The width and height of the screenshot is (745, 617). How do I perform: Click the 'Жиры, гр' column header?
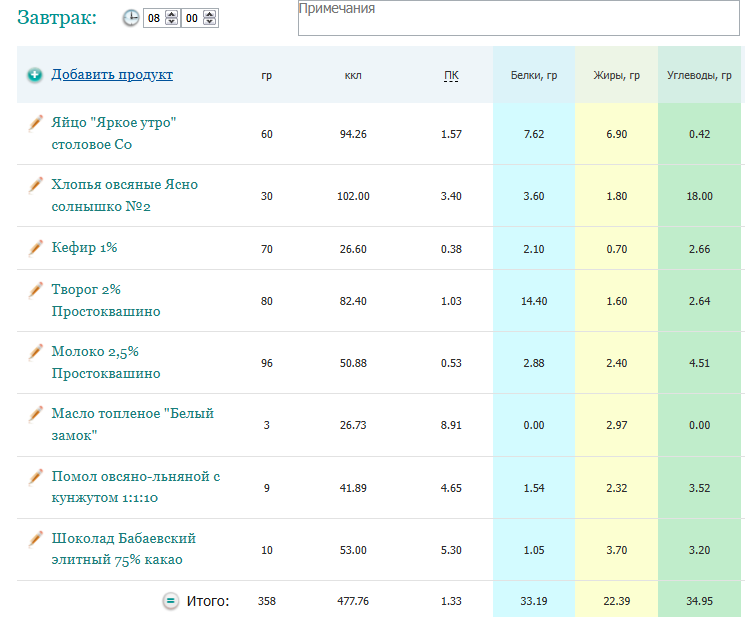(617, 75)
